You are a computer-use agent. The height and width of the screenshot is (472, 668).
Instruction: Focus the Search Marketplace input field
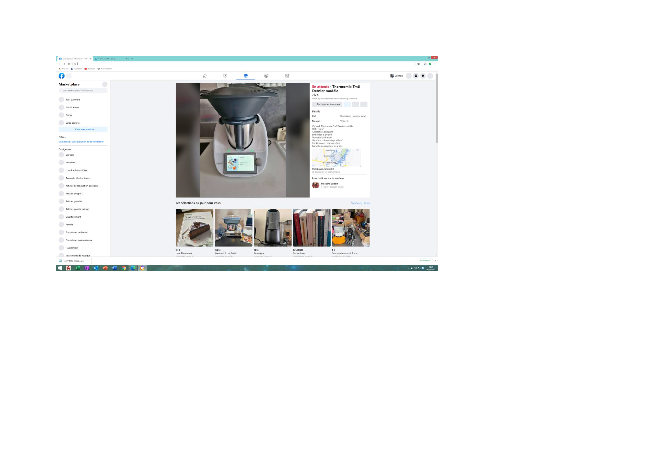pos(83,90)
